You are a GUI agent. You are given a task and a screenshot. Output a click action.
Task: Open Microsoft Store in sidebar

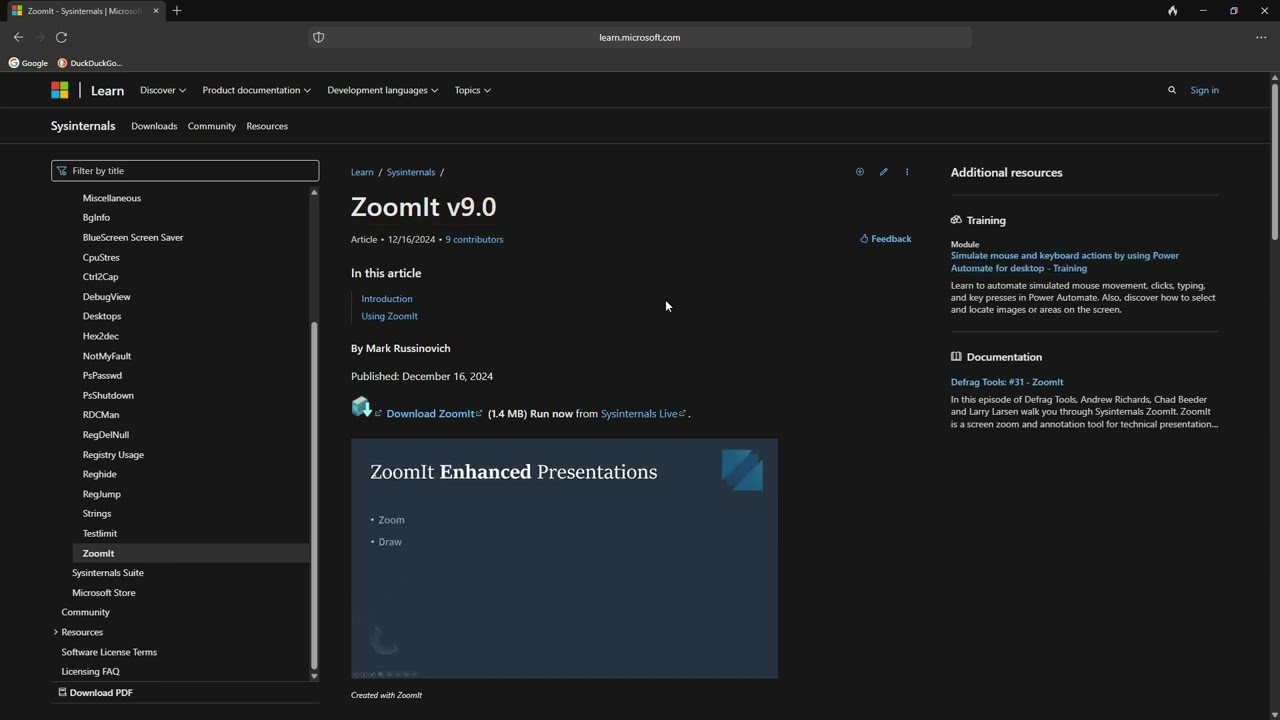[104, 593]
